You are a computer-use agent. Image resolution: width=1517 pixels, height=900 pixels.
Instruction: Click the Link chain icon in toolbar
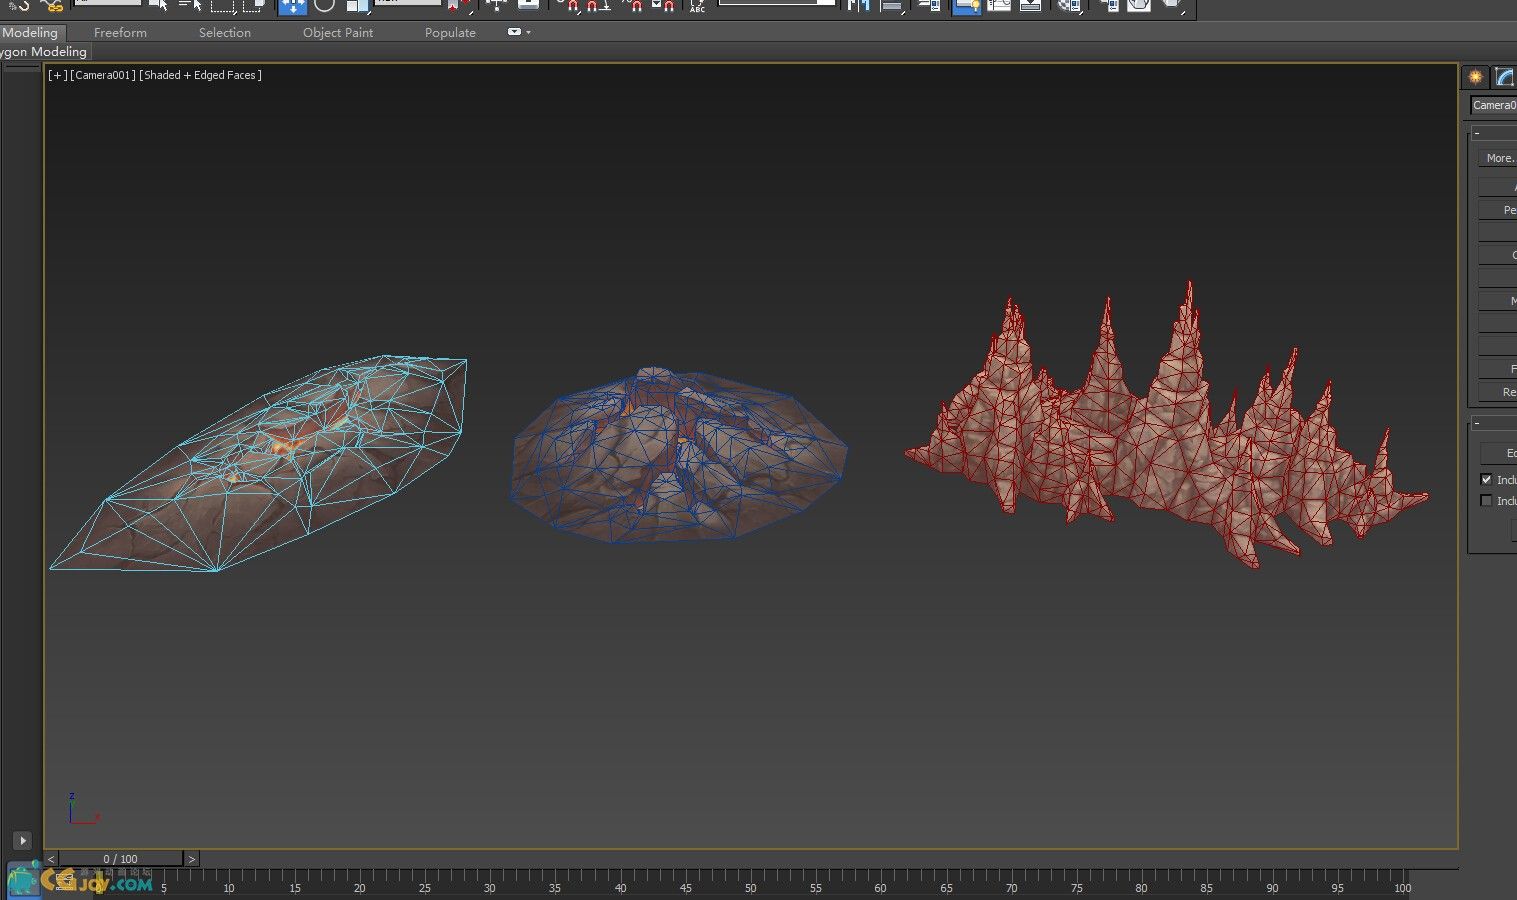coord(50,5)
